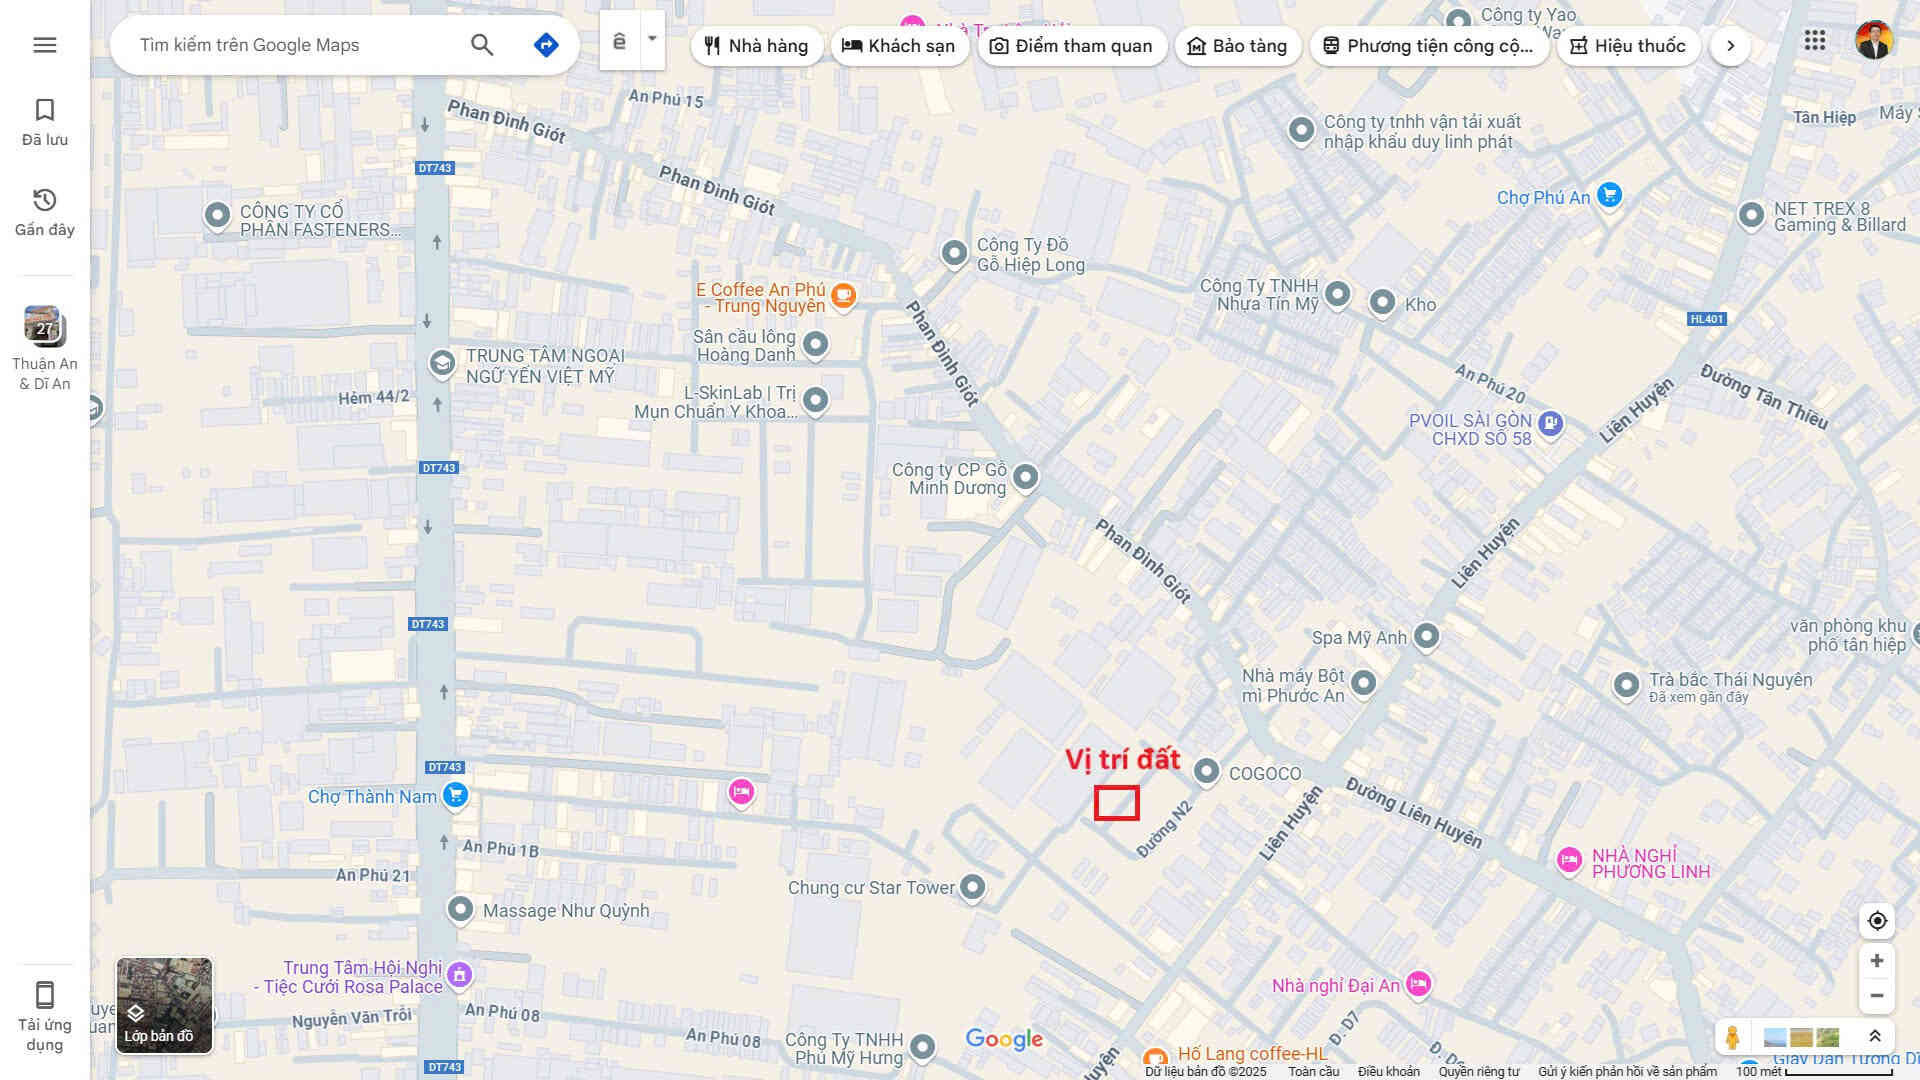Click the Google Maps search field
Image resolution: width=1920 pixels, height=1080 pixels.
pyautogui.click(x=300, y=45)
